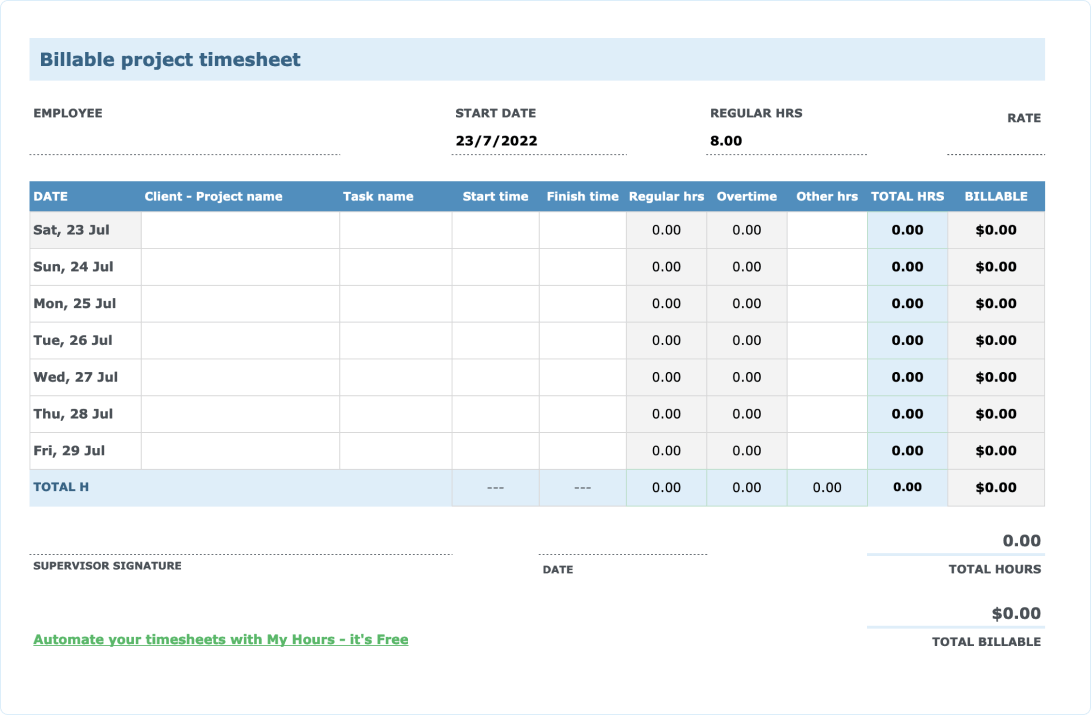Screen dimensions: 1091x715
Task: Click the 'Finish time' column header
Action: (583, 196)
